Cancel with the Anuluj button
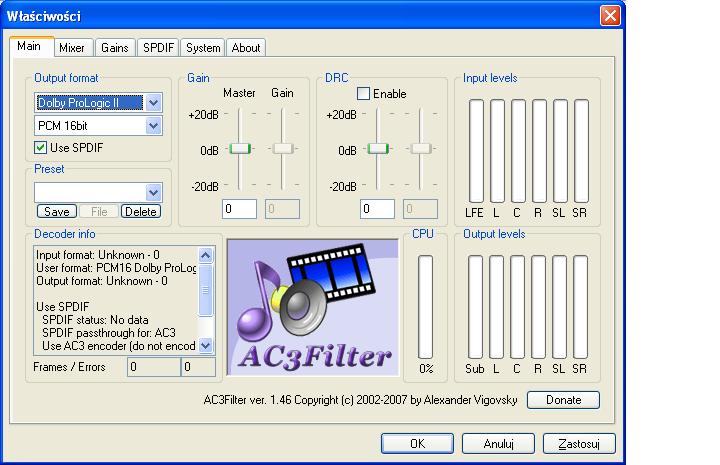This screenshot has width=720, height=465. (498, 443)
